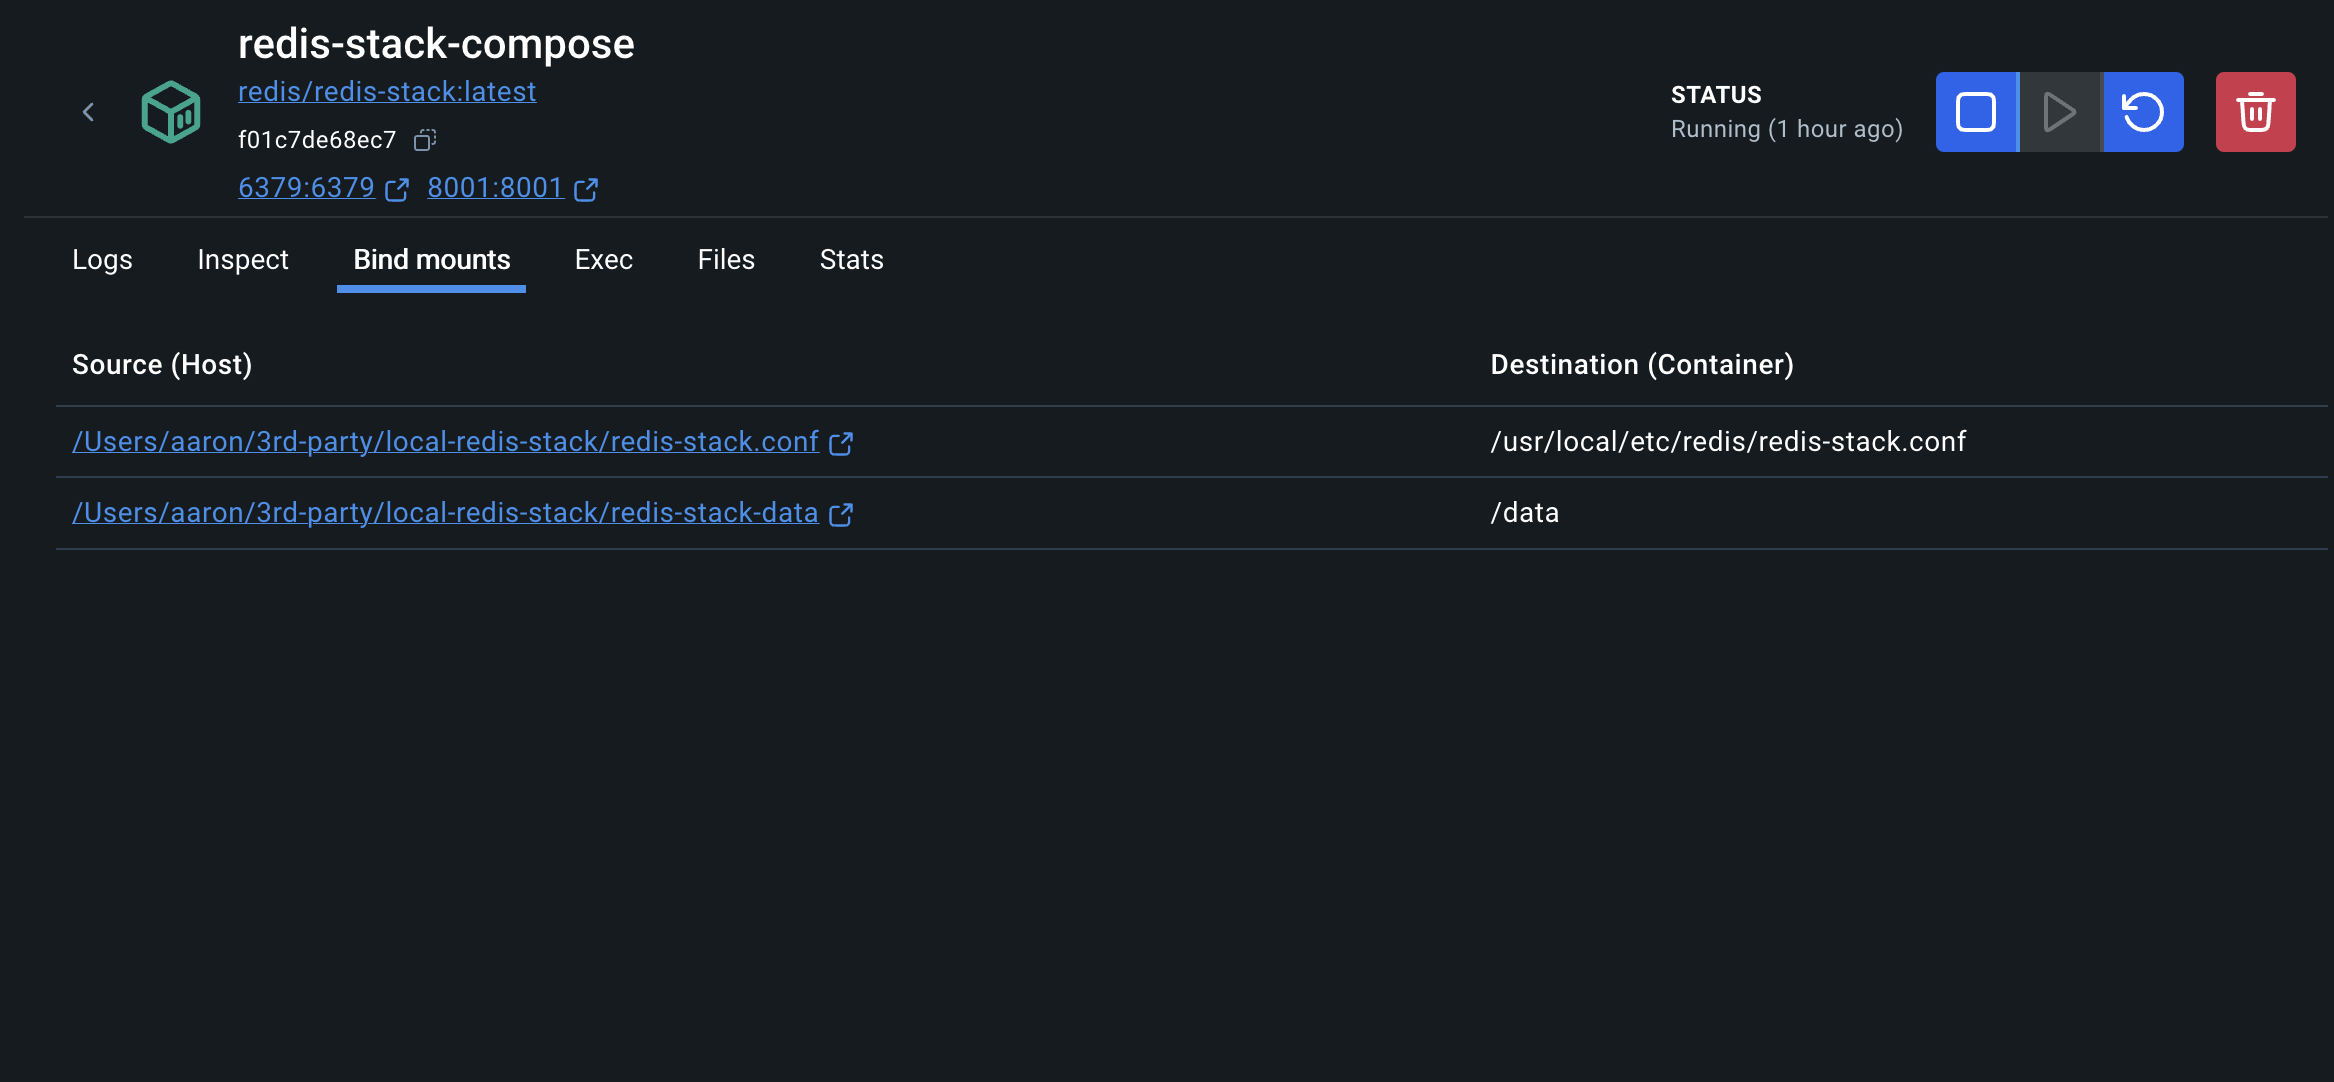Screen dimensions: 2334x1082
Task: Navigate back with the left chevron
Action: point(88,111)
